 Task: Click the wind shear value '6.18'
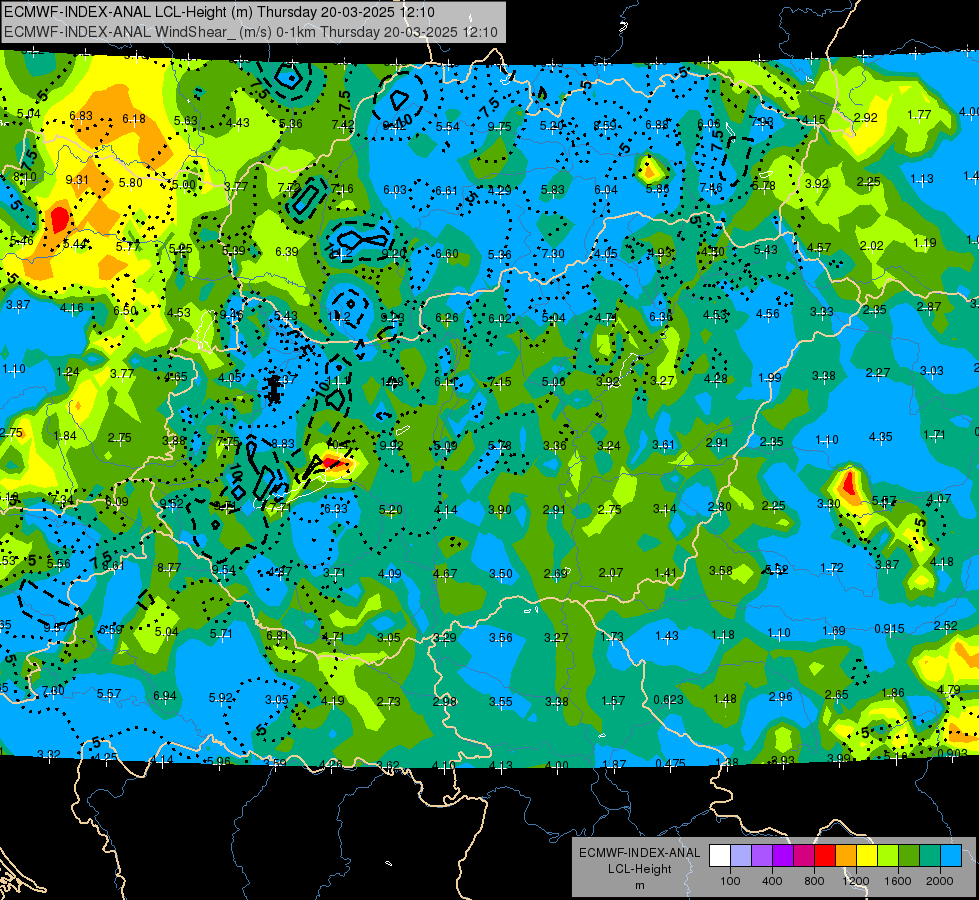pyautogui.click(x=134, y=119)
